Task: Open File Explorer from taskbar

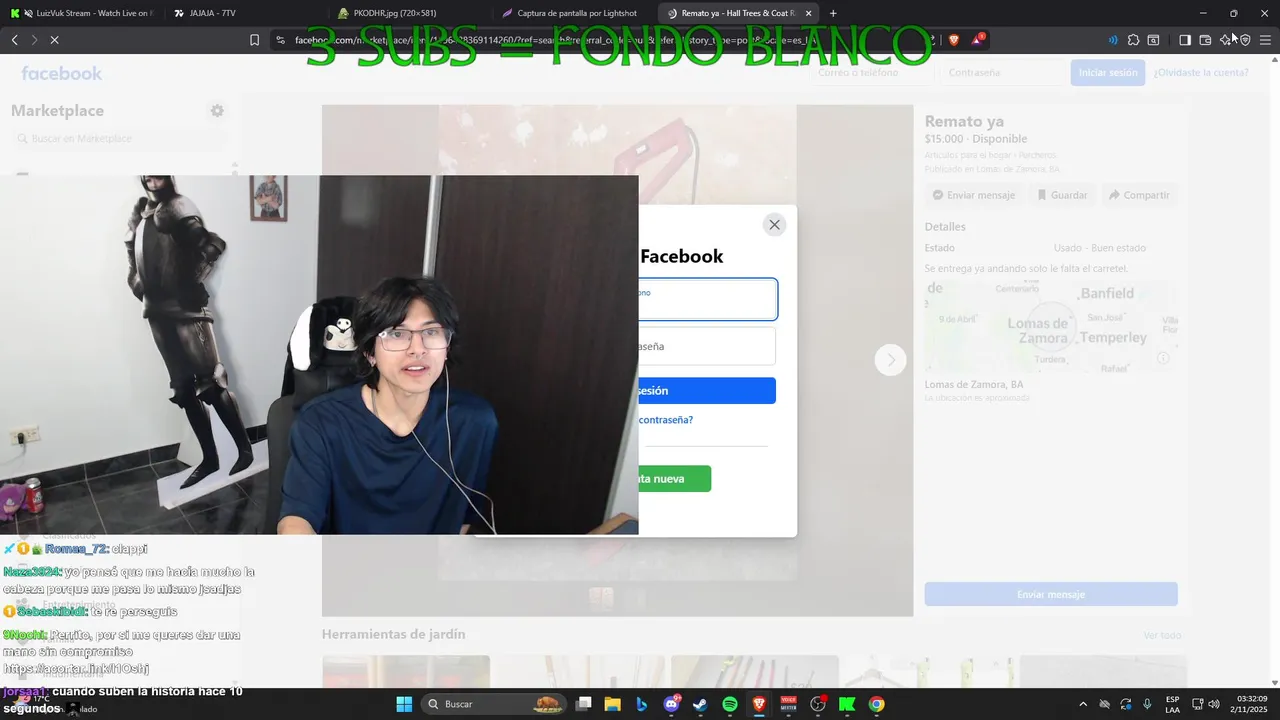Action: point(613,704)
